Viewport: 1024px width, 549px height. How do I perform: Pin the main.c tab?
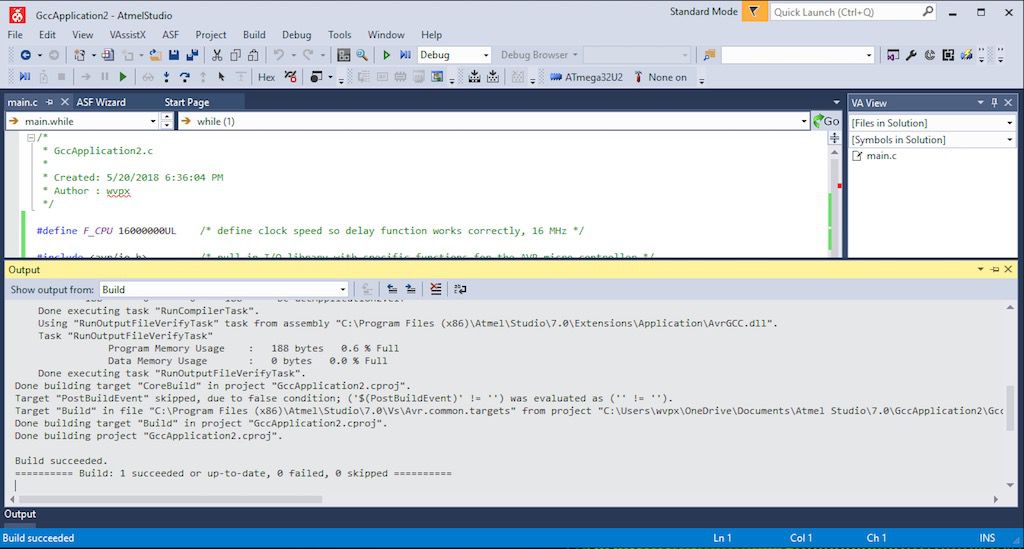pyautogui.click(x=49, y=102)
